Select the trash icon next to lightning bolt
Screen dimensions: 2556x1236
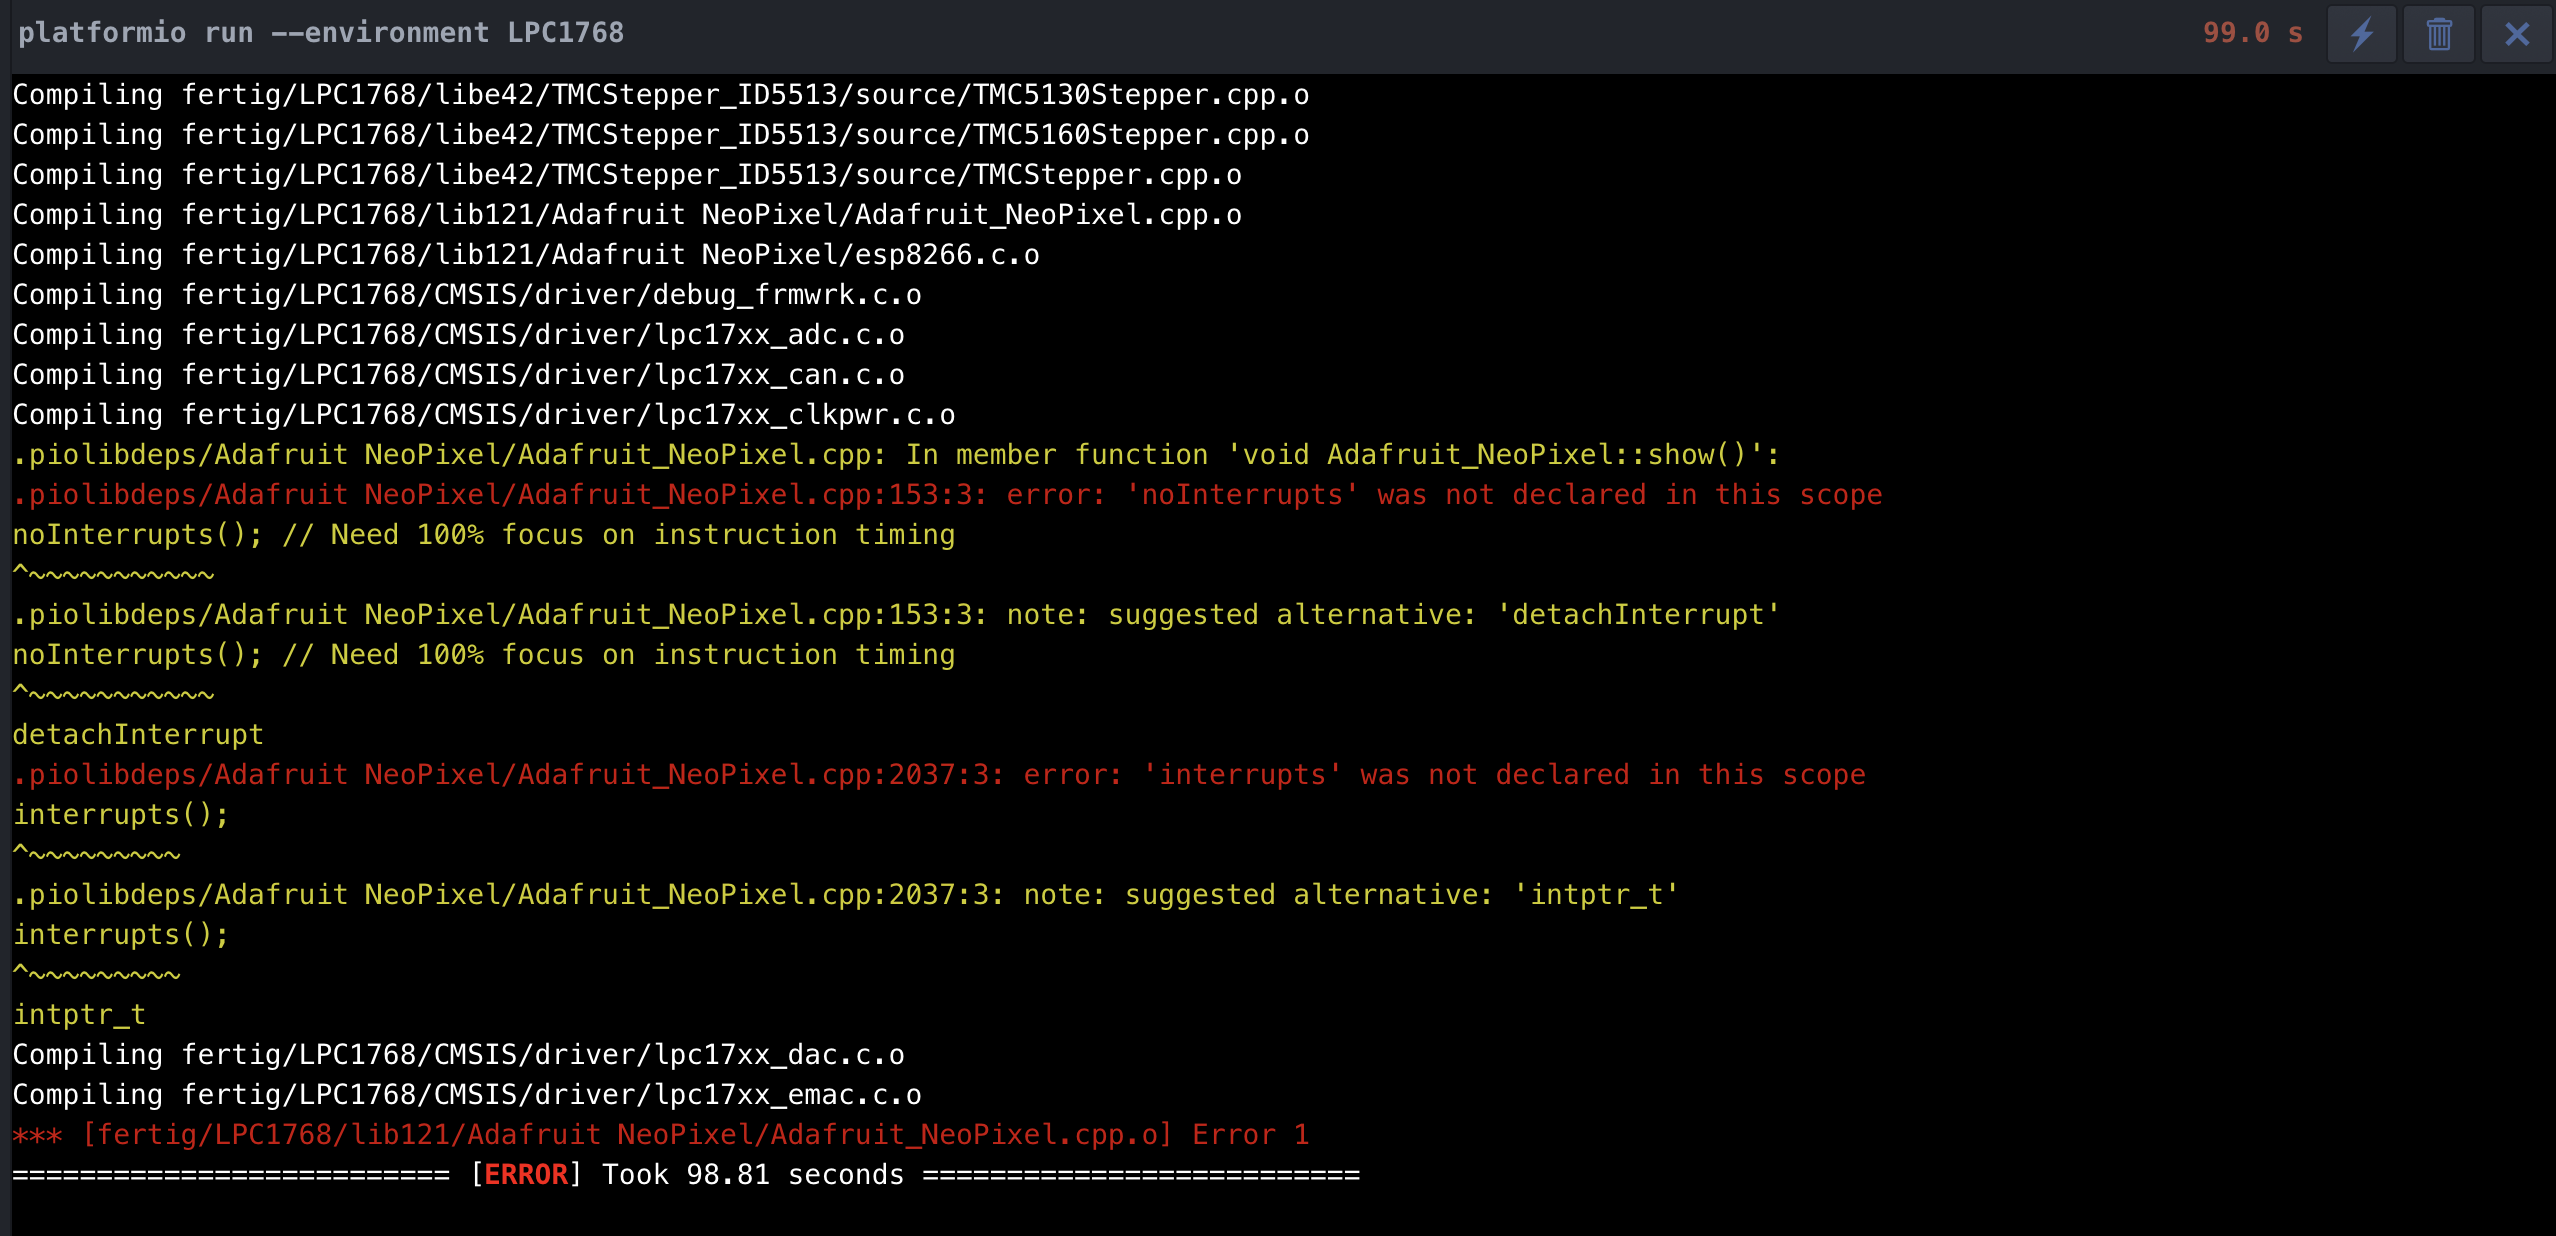[2438, 33]
